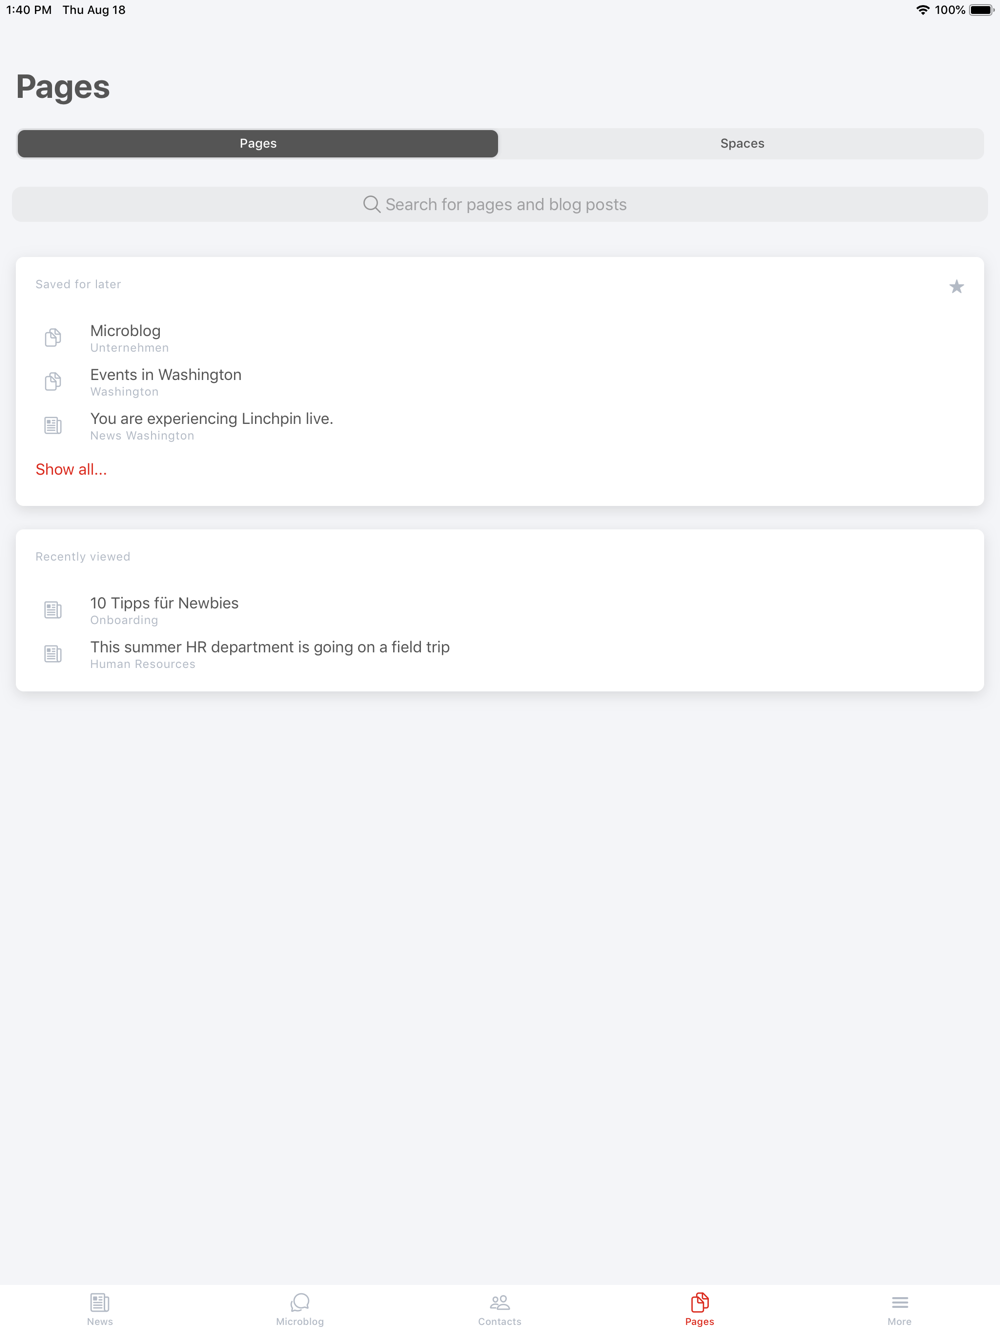Image resolution: width=1000 pixels, height=1334 pixels.
Task: Open the More hamburger menu icon
Action: pyautogui.click(x=900, y=1302)
